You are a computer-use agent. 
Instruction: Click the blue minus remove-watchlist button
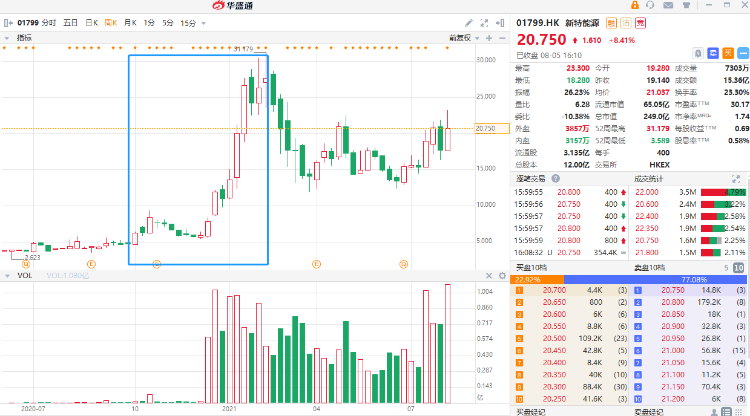[743, 53]
